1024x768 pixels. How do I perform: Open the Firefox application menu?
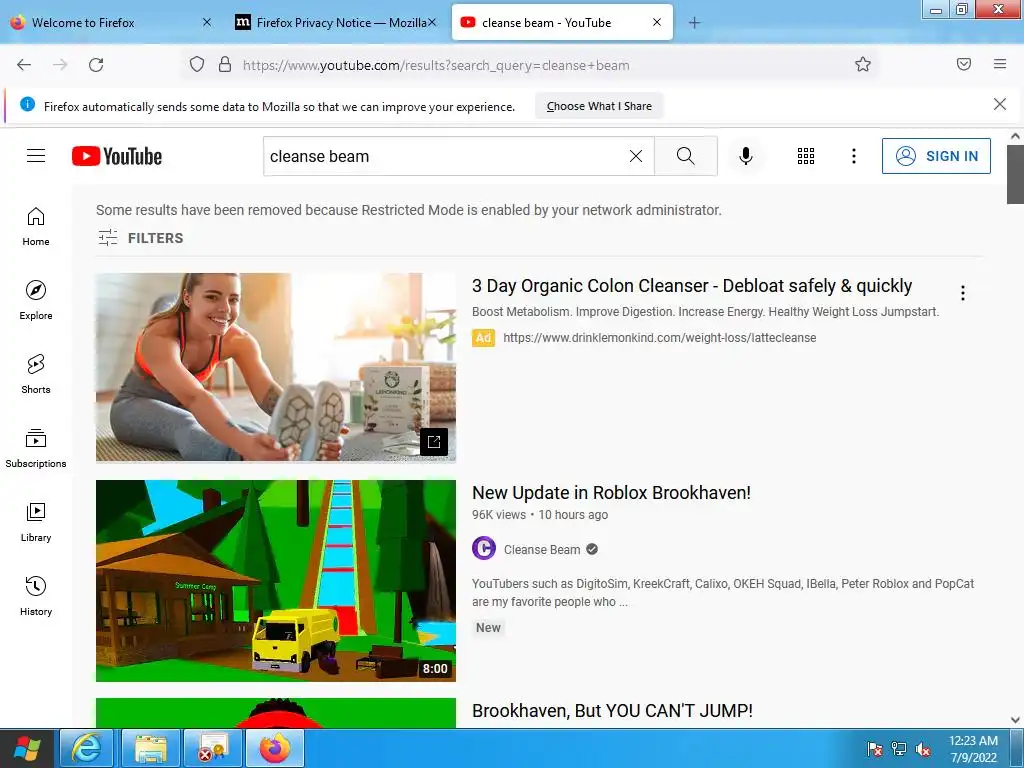[x=1000, y=64]
